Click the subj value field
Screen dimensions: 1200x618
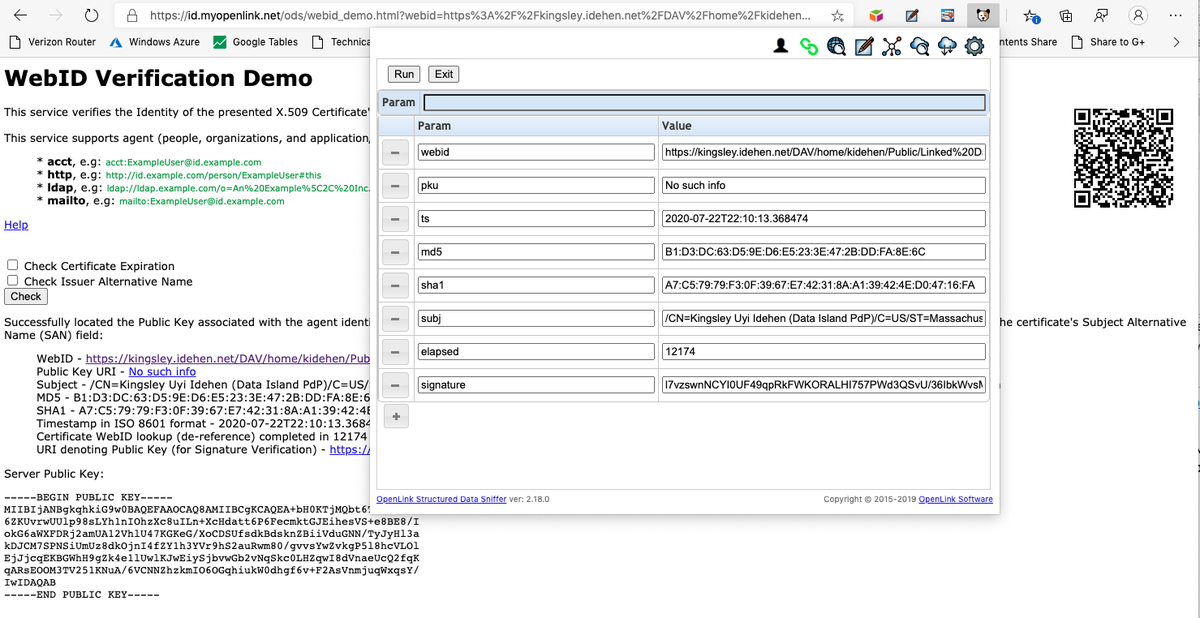point(823,319)
